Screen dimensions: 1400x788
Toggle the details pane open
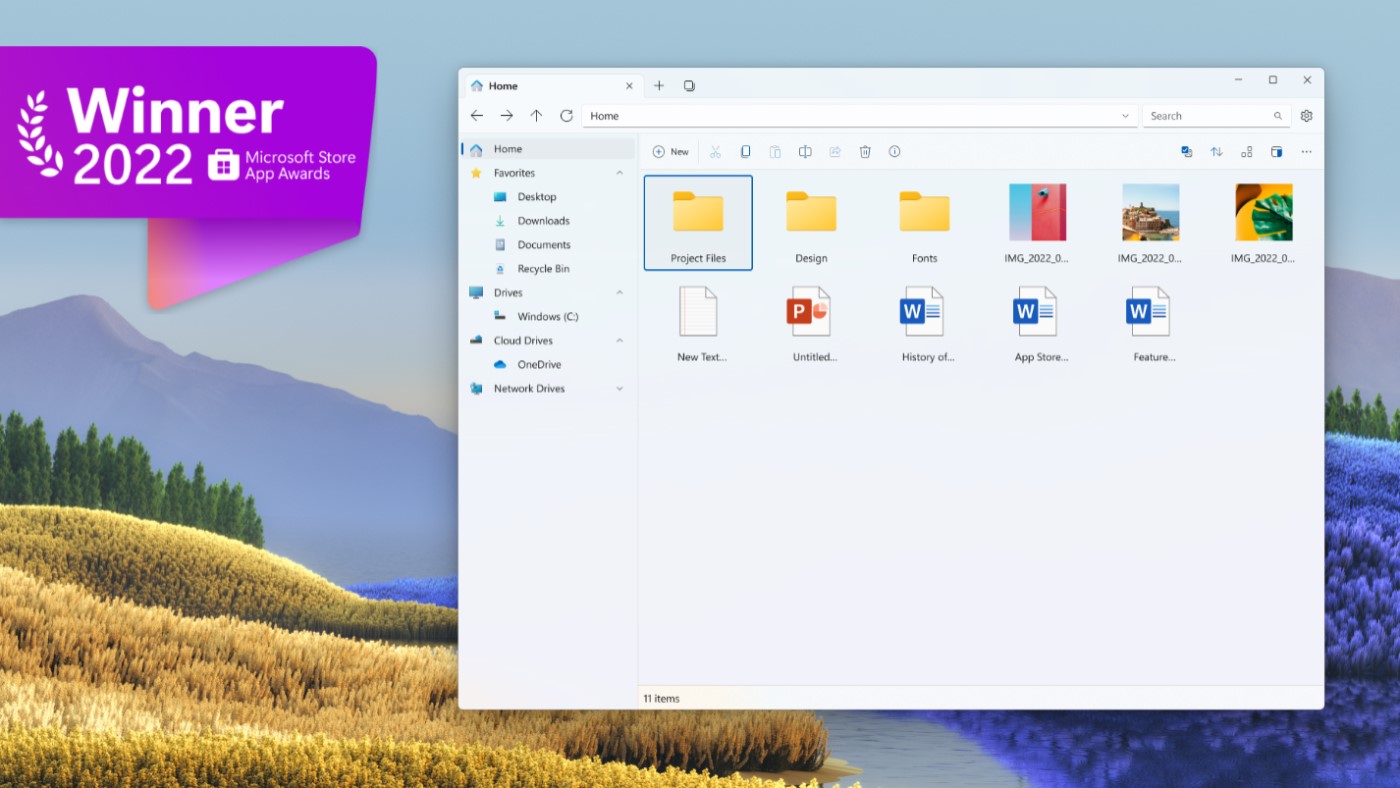coord(1276,151)
